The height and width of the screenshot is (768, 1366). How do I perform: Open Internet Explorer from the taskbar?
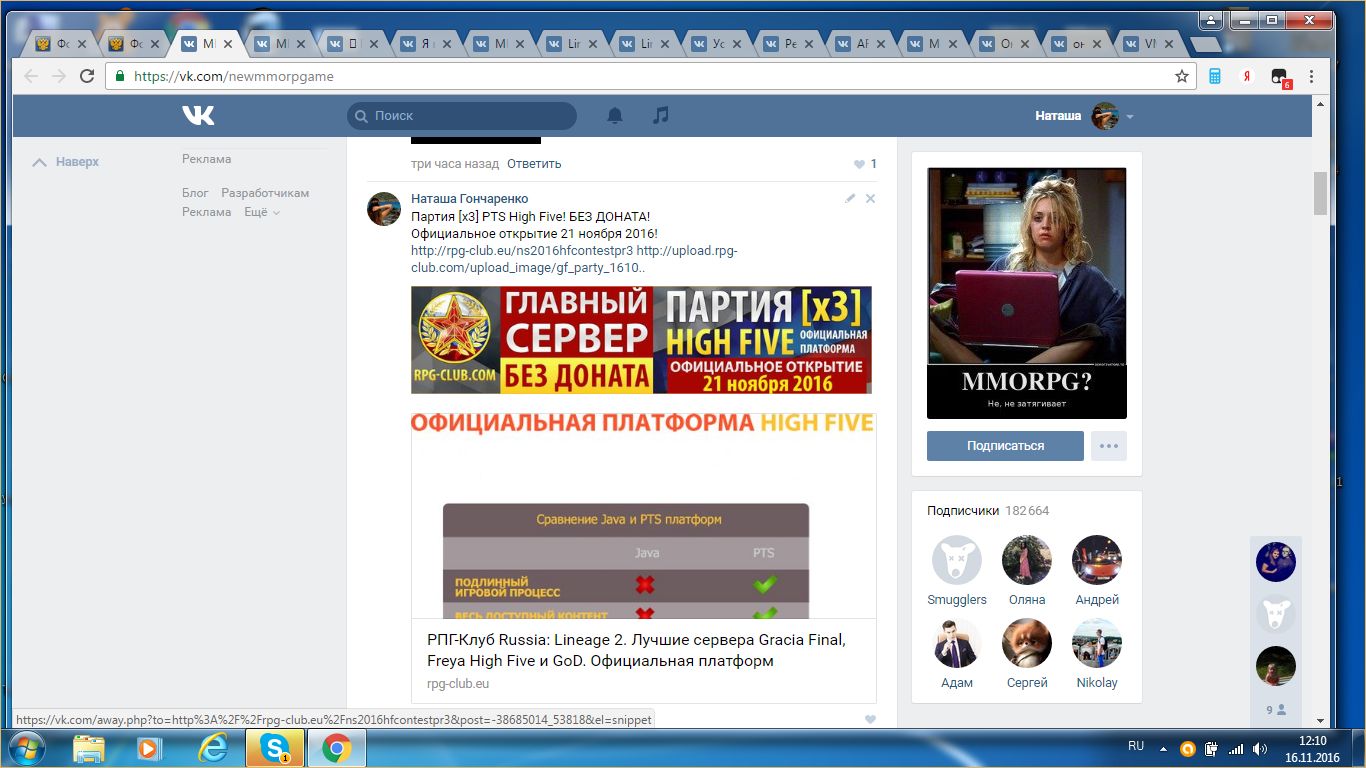point(212,748)
